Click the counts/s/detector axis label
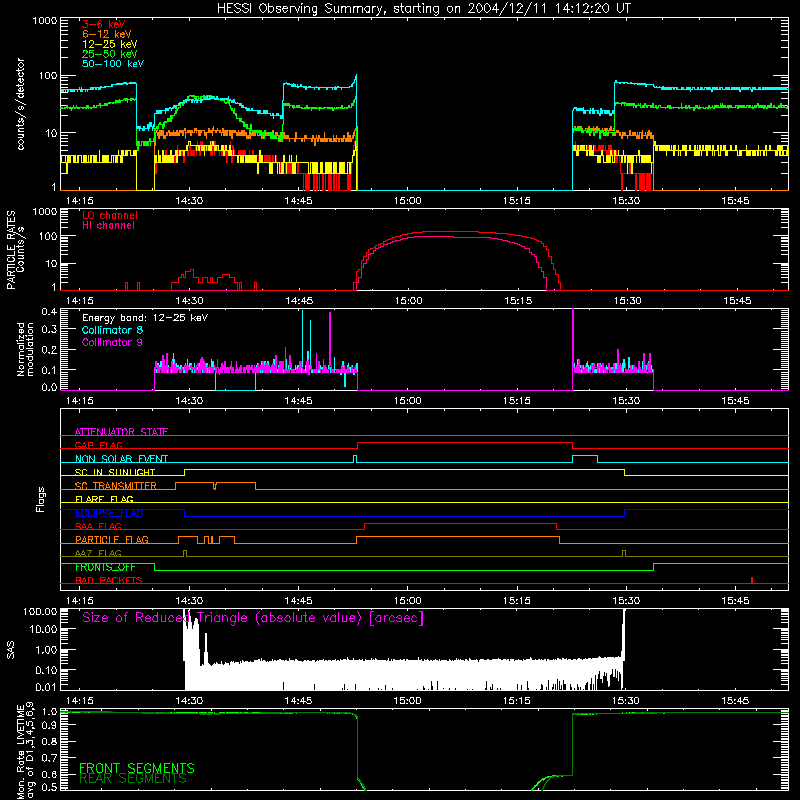The width and height of the screenshot is (800, 800). (20, 104)
